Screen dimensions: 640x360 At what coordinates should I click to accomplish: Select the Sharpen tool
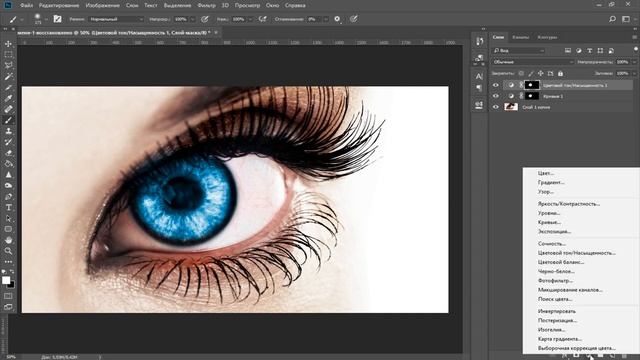8,175
